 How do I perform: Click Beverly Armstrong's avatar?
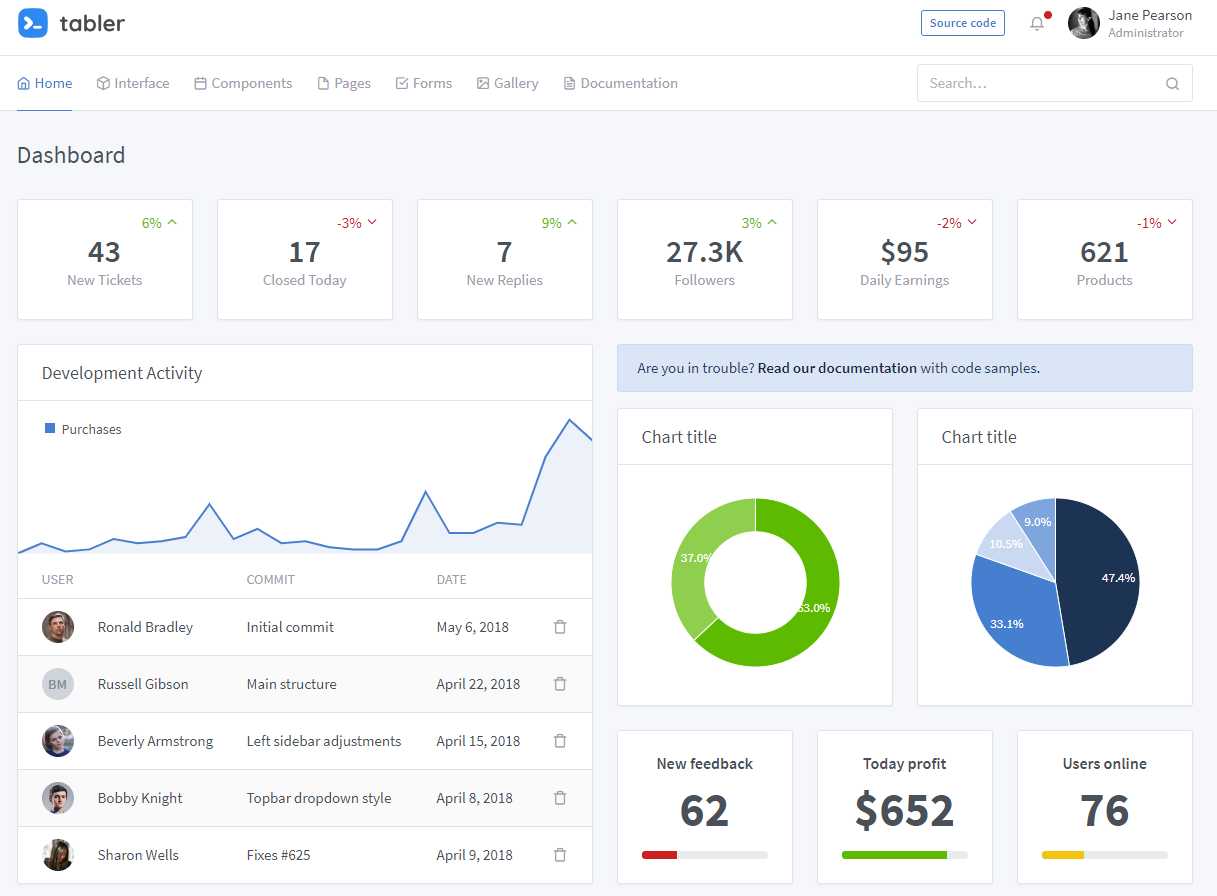point(58,741)
